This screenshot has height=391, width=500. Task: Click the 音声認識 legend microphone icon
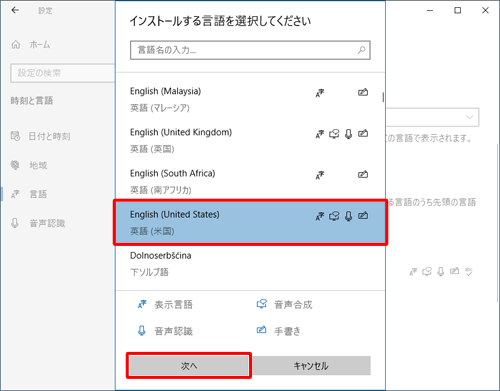tap(142, 331)
